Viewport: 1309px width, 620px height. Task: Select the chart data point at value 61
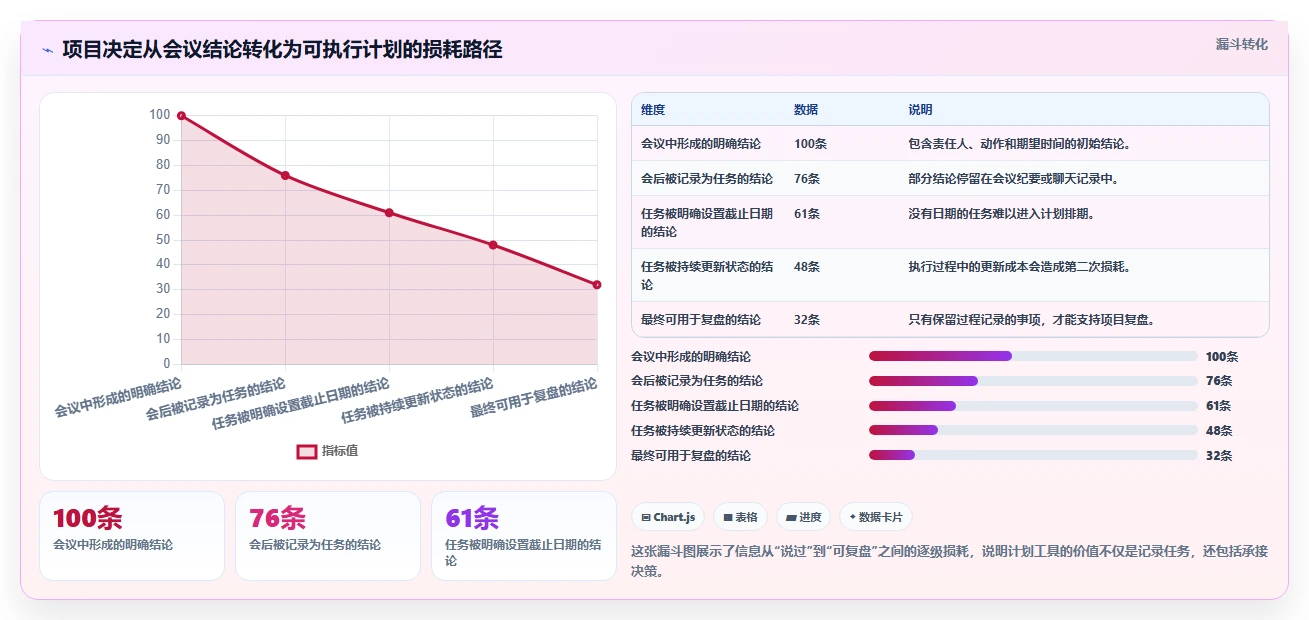[x=389, y=213]
